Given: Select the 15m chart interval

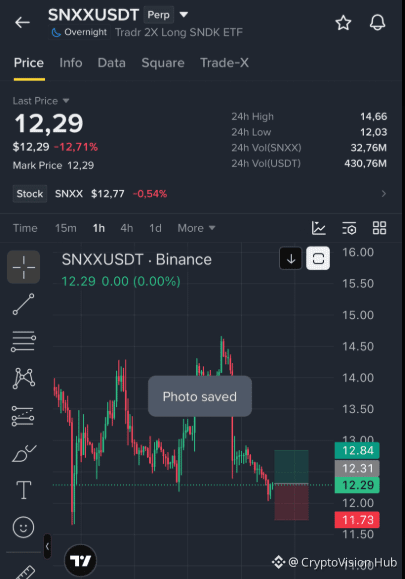Looking at the screenshot, I should pyautogui.click(x=66, y=228).
